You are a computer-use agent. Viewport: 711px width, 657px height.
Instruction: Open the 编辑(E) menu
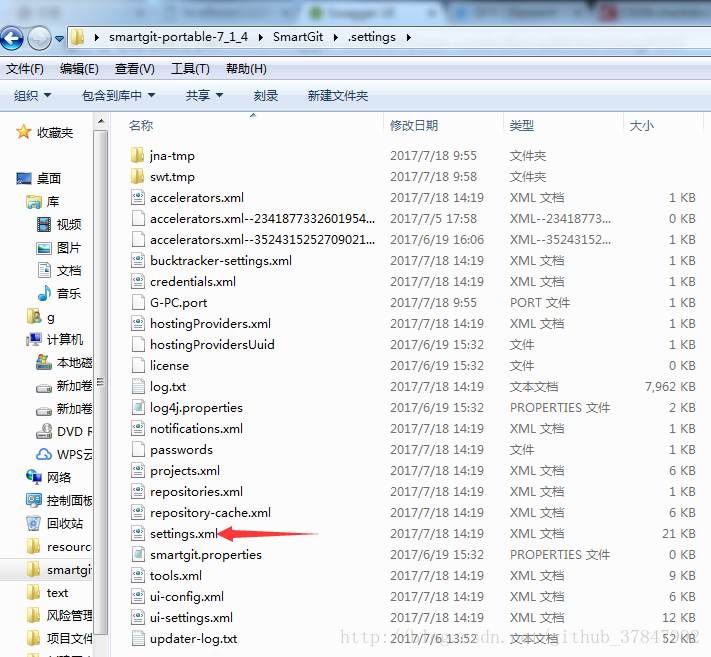79,69
